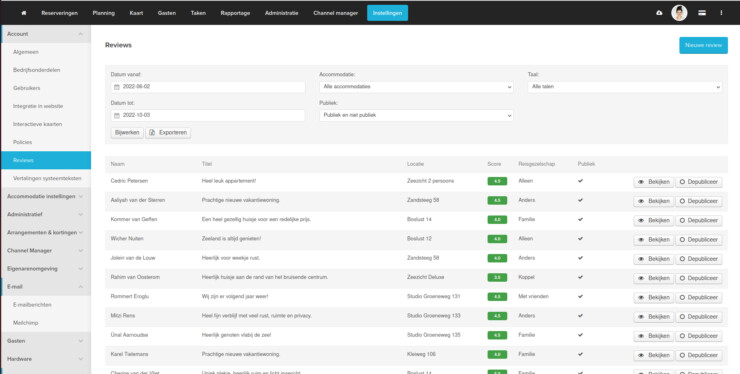Screen dimensions: 740x374
Task: Open the Taal dropdown
Action: click(624, 87)
